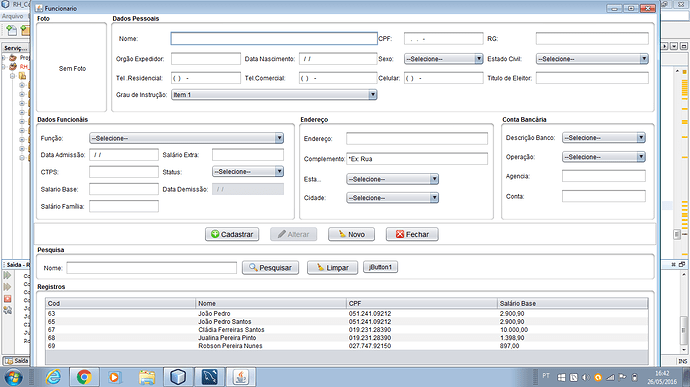Viewport: 690px width, 387px height.
Task: Open the MySQL Workbench taskbar icon
Action: pos(209,377)
